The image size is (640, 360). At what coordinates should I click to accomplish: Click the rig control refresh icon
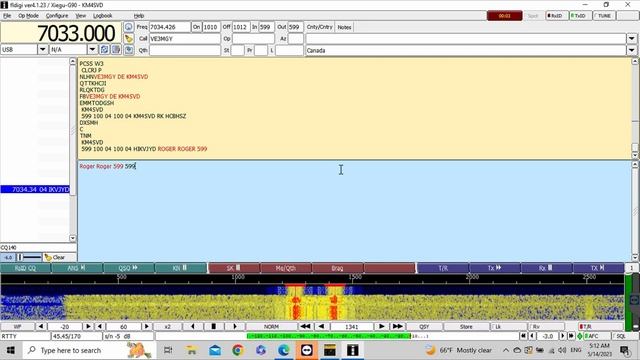pyautogui.click(x=104, y=49)
